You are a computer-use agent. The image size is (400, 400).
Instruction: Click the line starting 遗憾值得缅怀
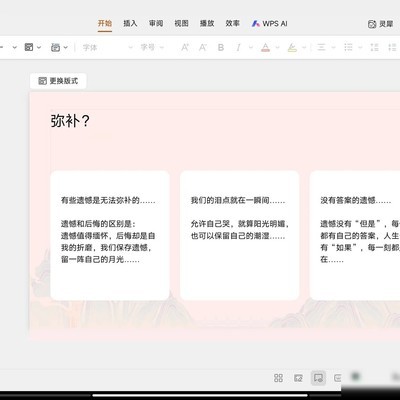[x=108, y=236]
